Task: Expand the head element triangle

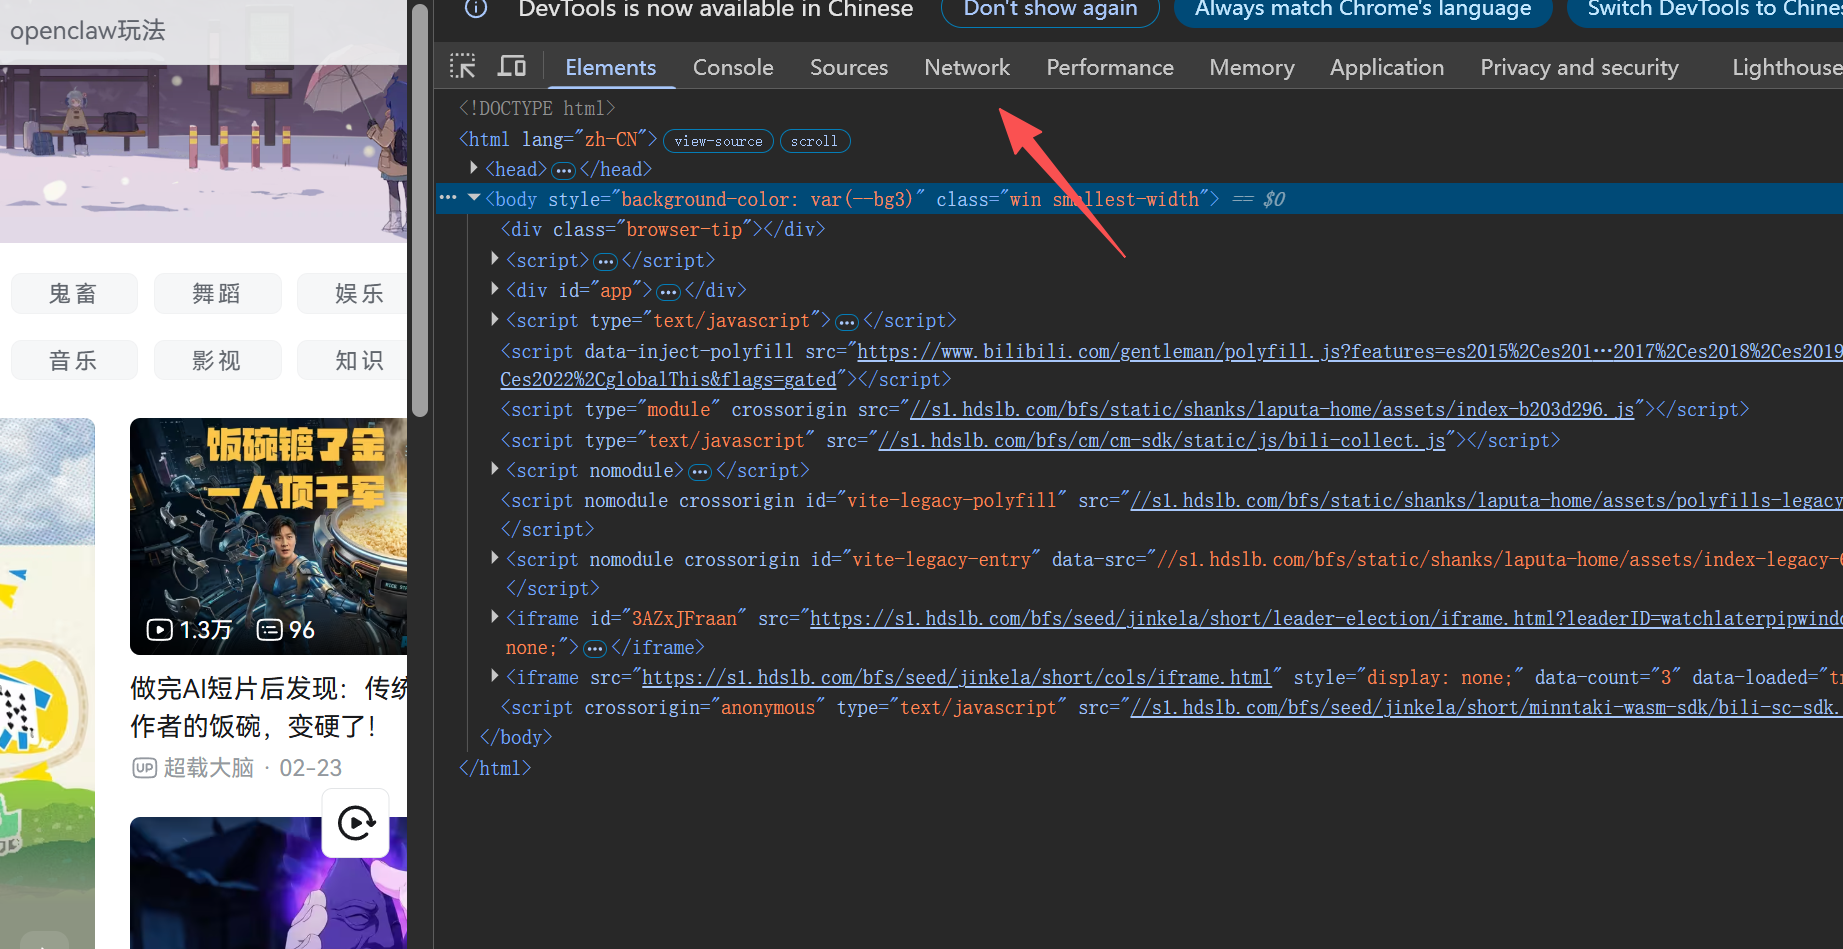Action: point(474,168)
